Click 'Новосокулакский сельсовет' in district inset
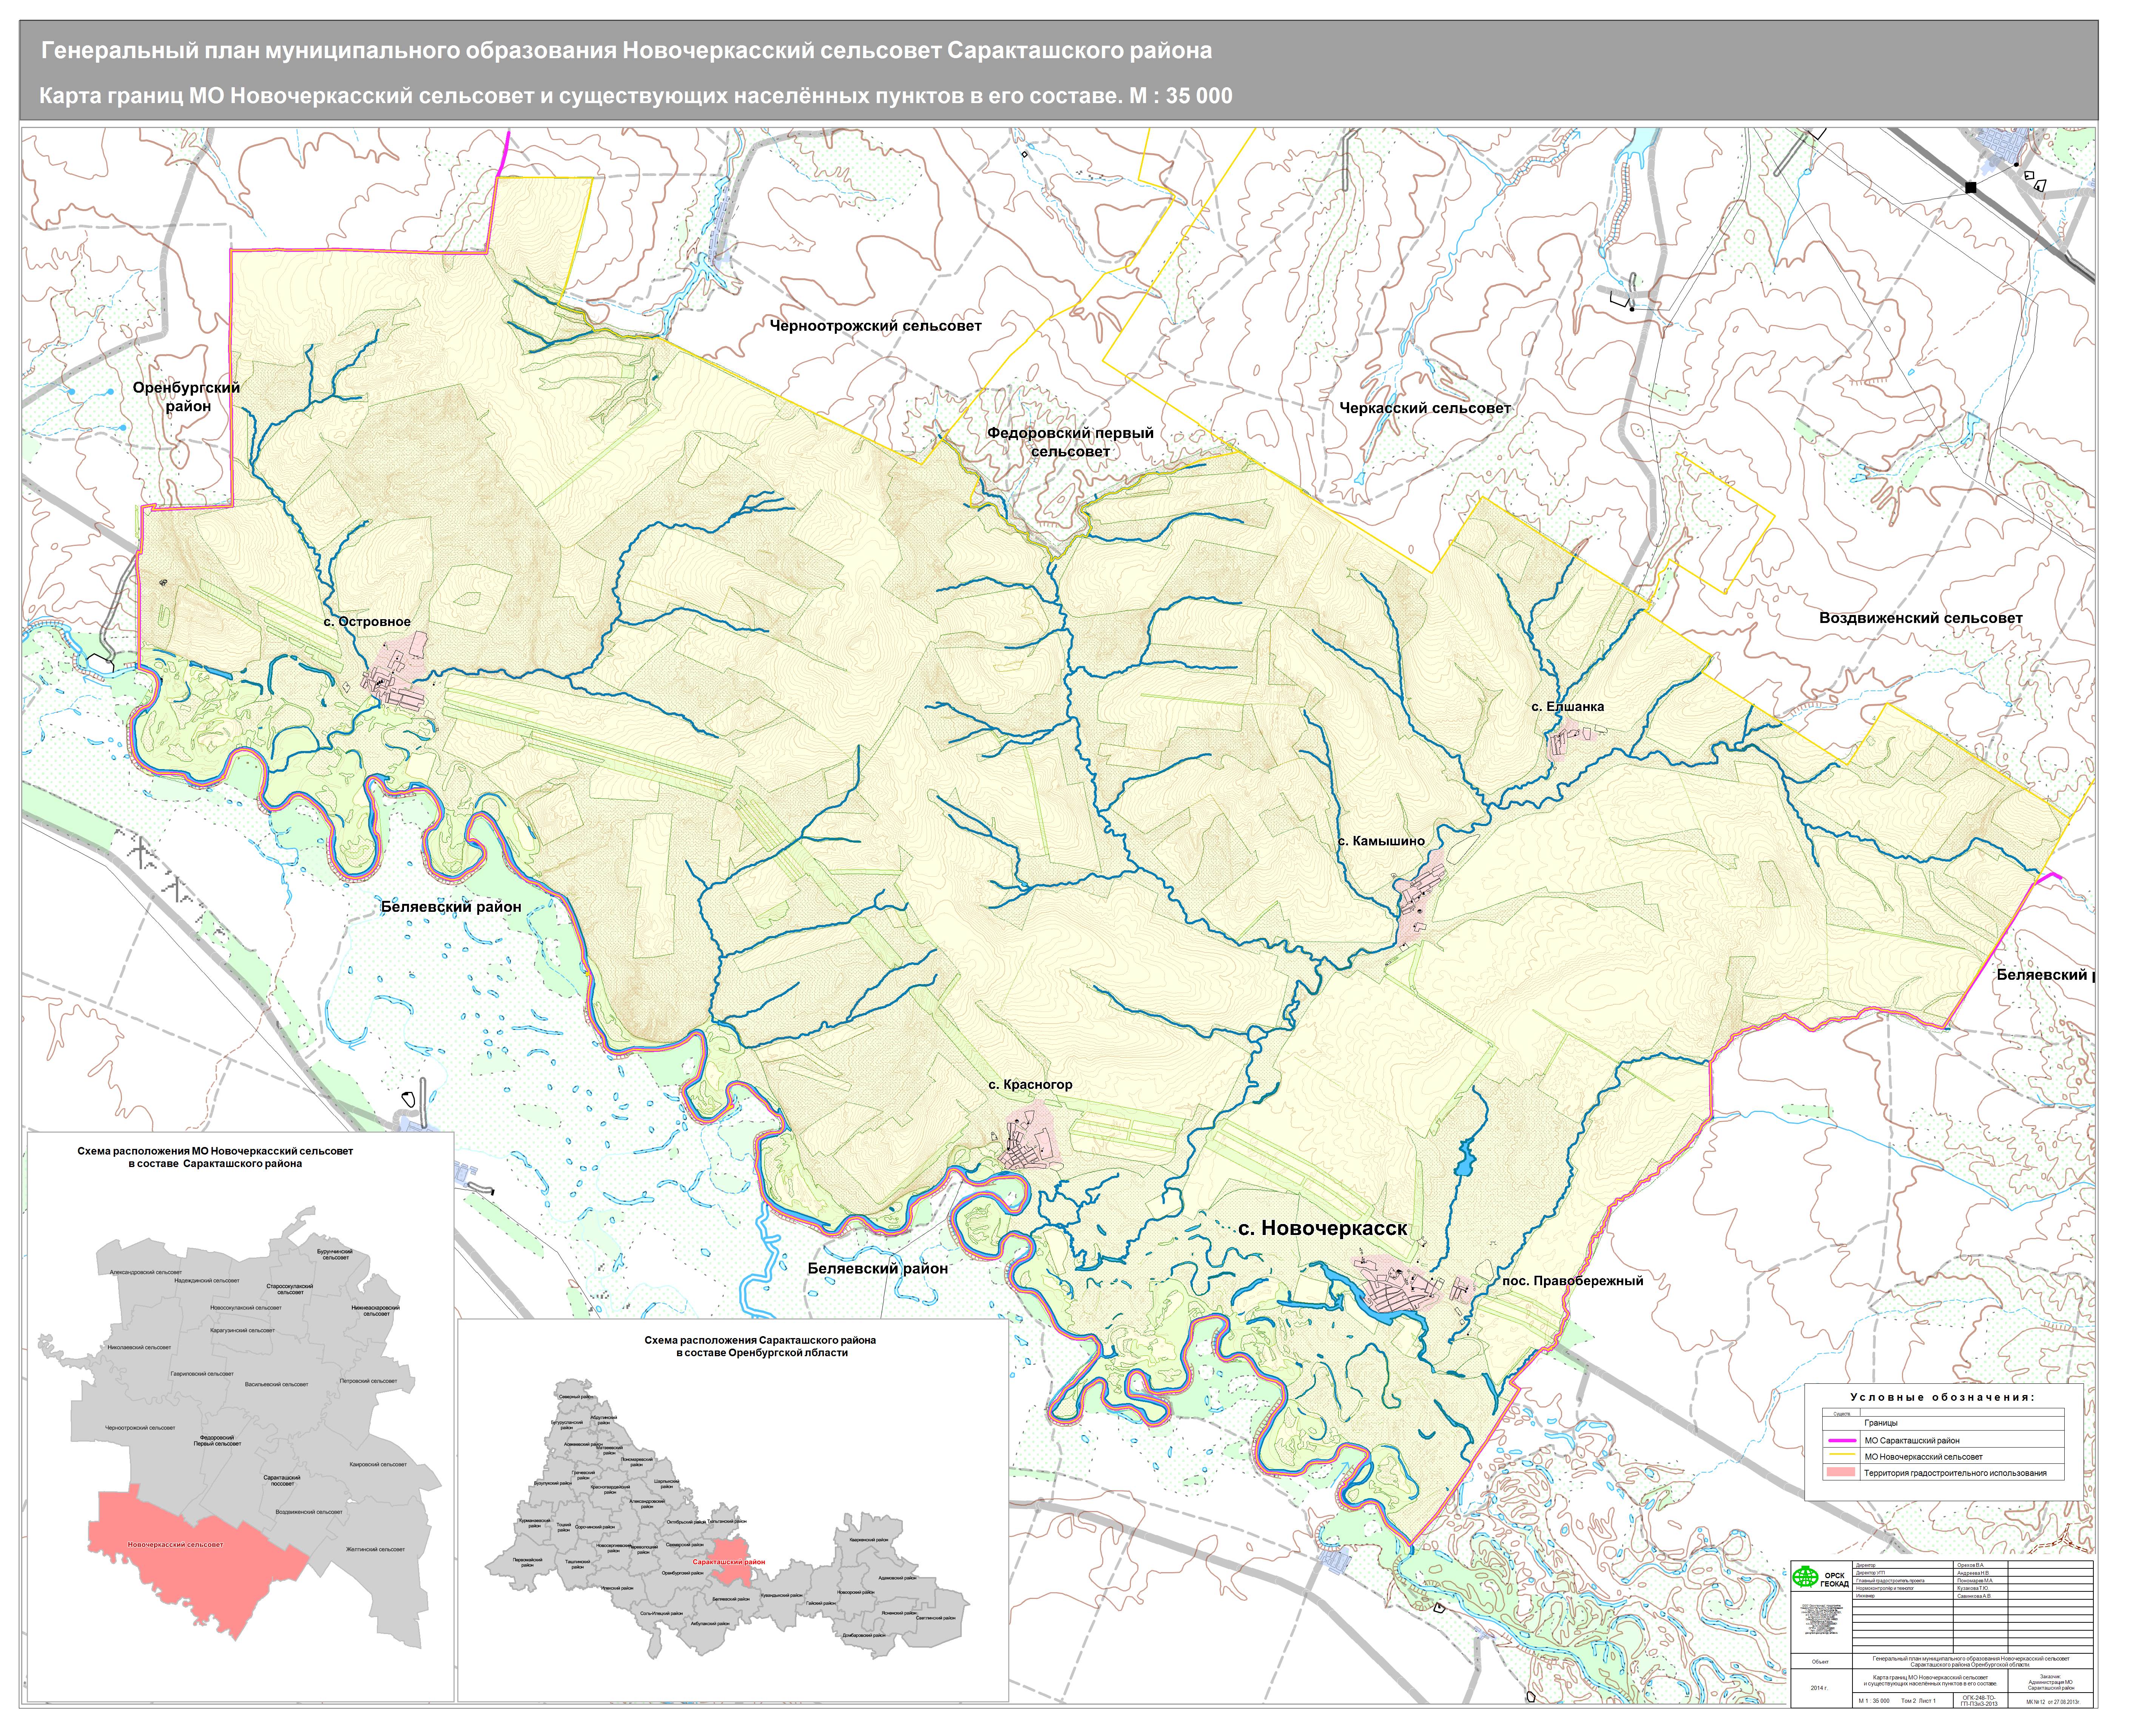Screen dimensions: 2130x1736 click(x=246, y=1308)
